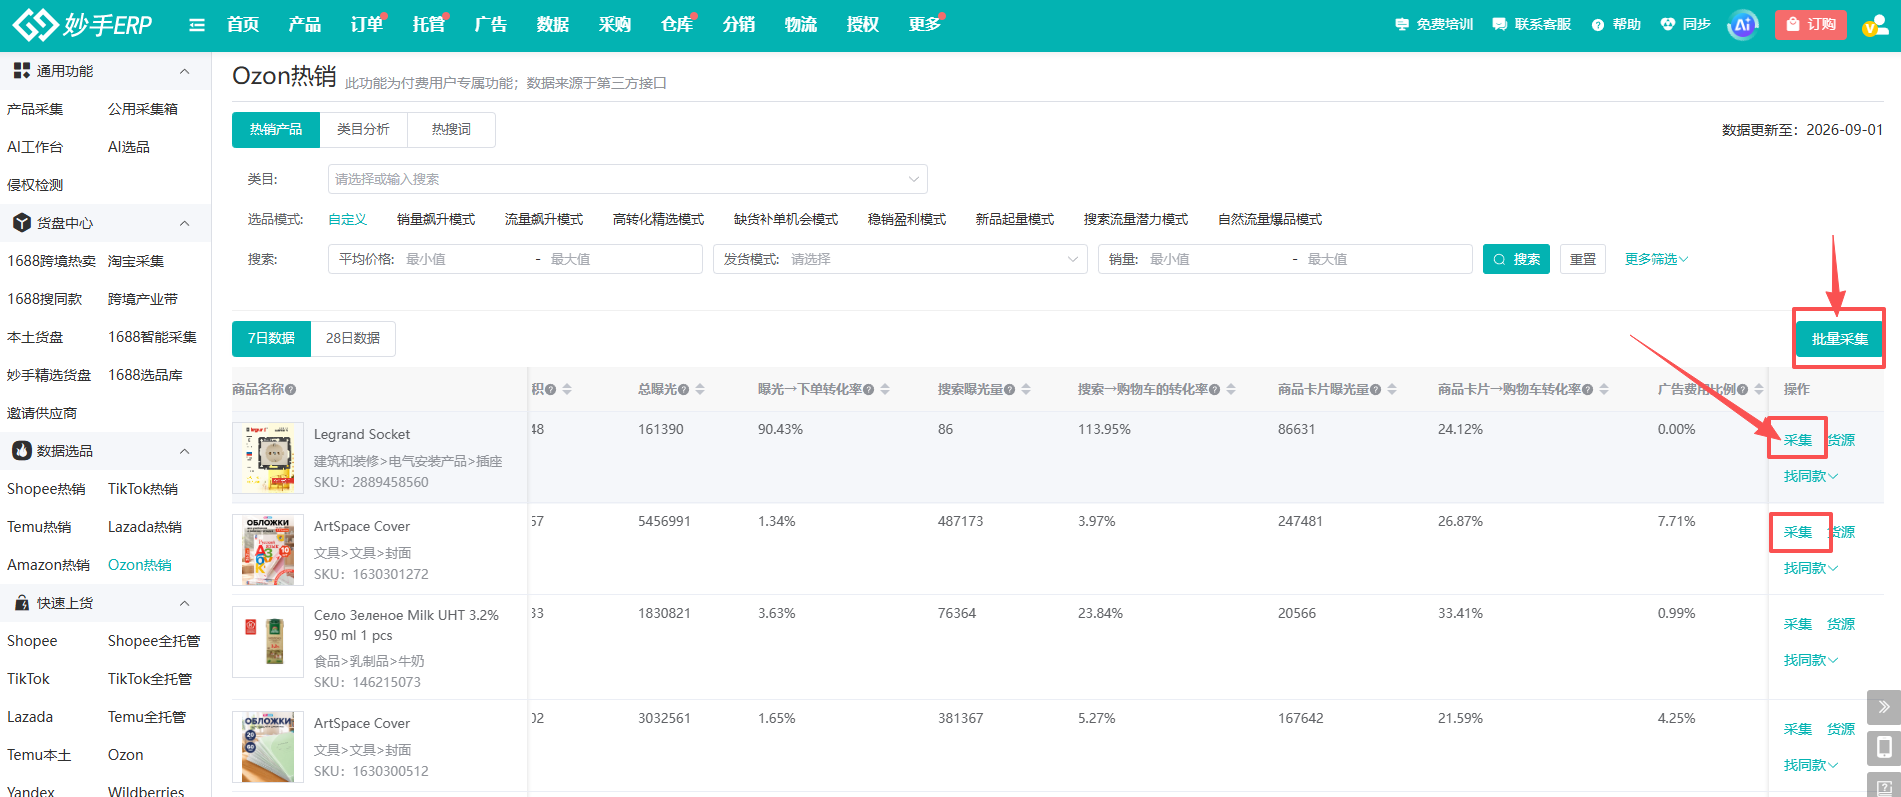This screenshot has width=1901, height=797.
Task: Sort by 曝光→下单转化率 column arrows
Action: pyautogui.click(x=885, y=389)
